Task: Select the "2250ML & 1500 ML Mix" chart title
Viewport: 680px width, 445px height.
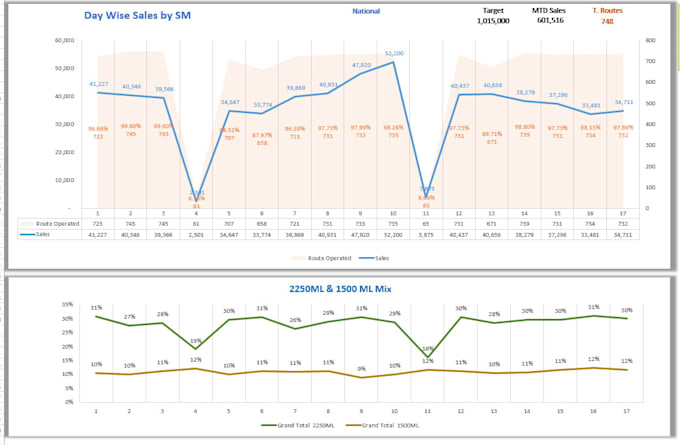Action: (340, 289)
